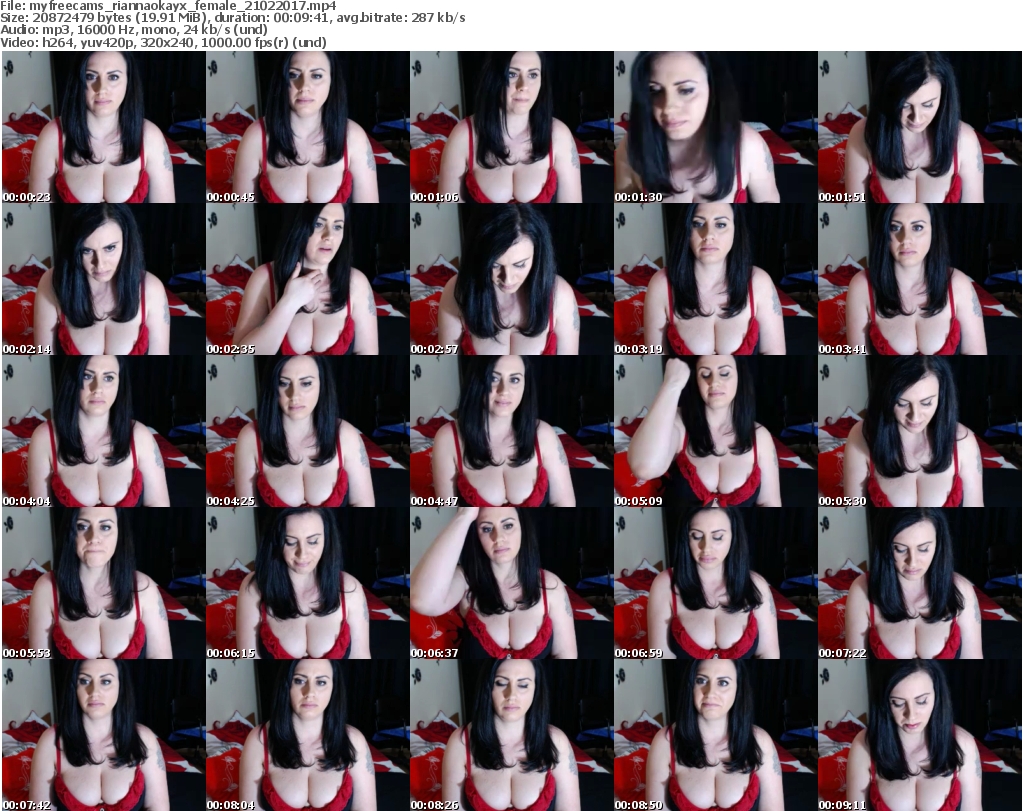Image resolution: width=1024 pixels, height=811 pixels.
Task: Click the thumbnail stamped 00:04:04
Action: tap(103, 431)
